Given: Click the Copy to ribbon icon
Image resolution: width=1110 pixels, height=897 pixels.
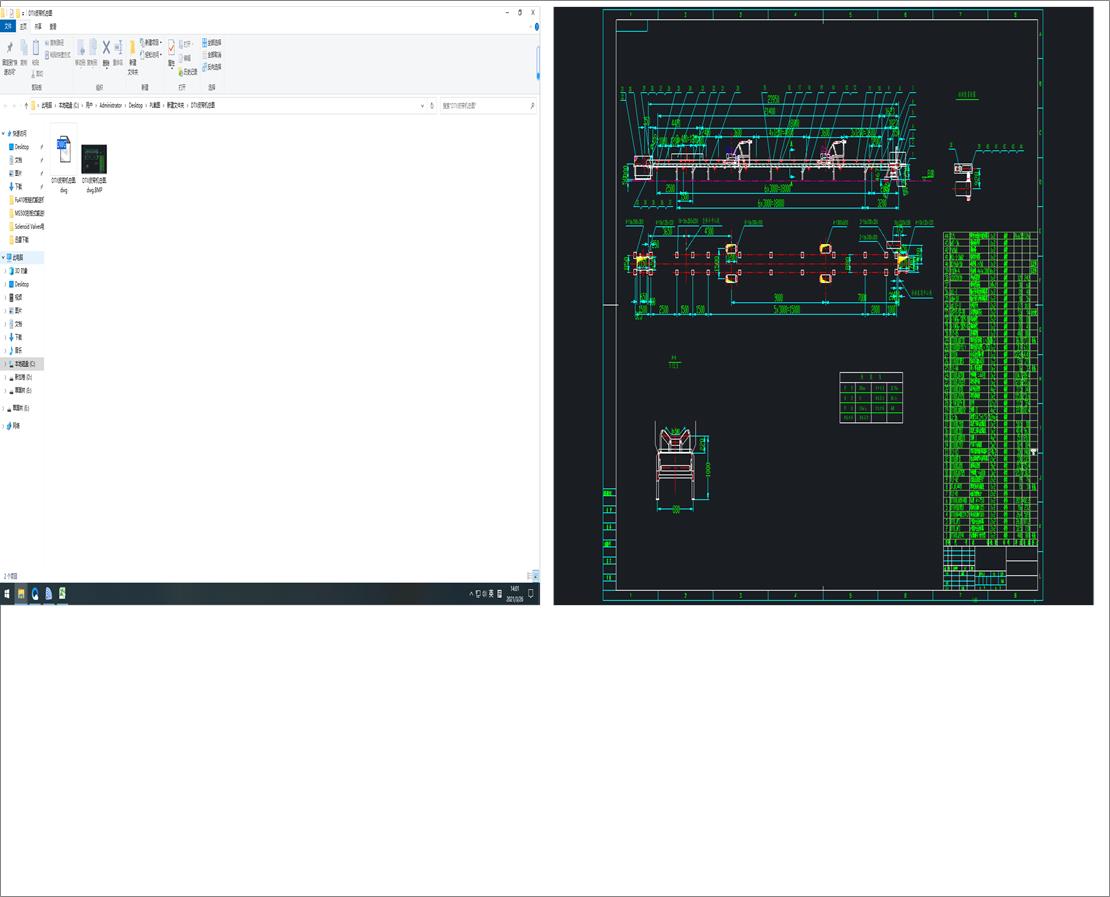Looking at the screenshot, I should pyautogui.click(x=92, y=47).
